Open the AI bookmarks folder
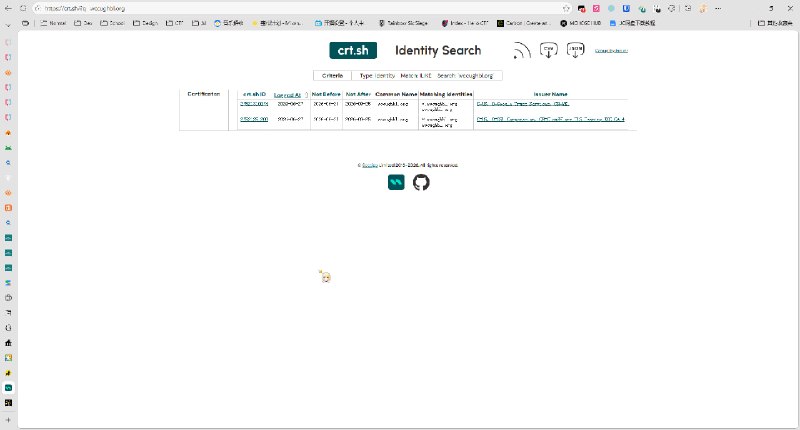 [199, 23]
